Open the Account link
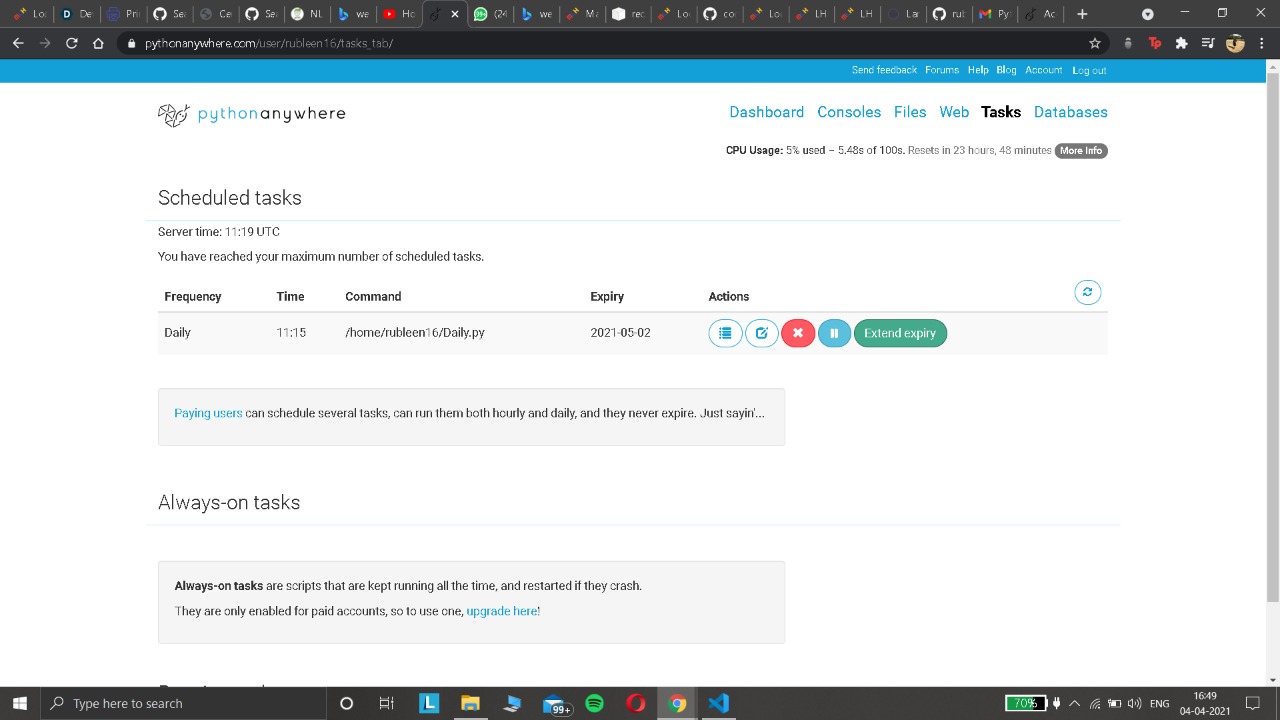Viewport: 1280px width, 720px height. pyautogui.click(x=1043, y=70)
